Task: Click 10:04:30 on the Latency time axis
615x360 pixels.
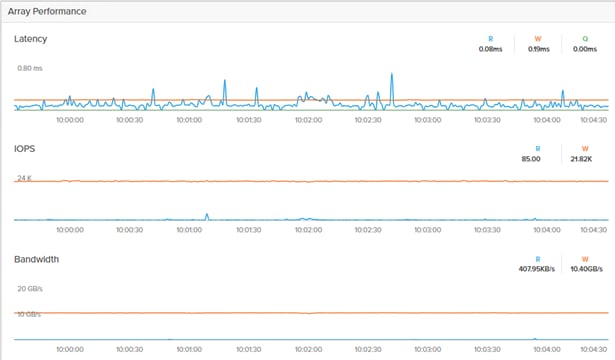Action: coord(593,120)
